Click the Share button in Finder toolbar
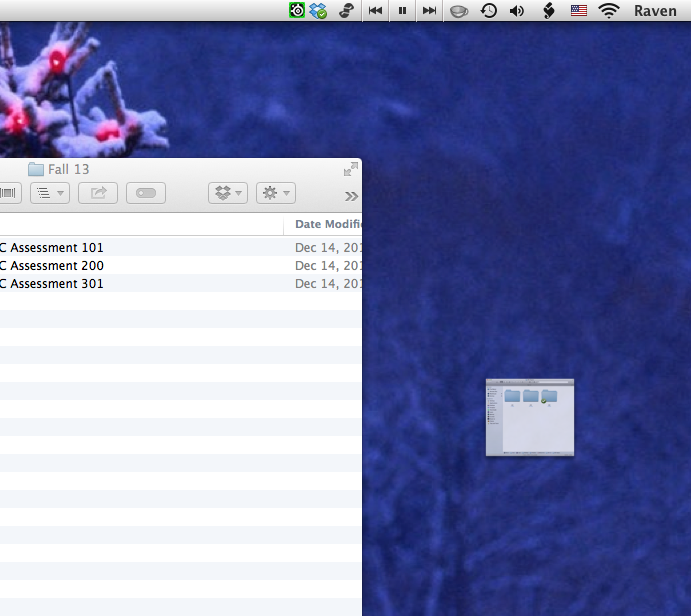 coord(98,193)
